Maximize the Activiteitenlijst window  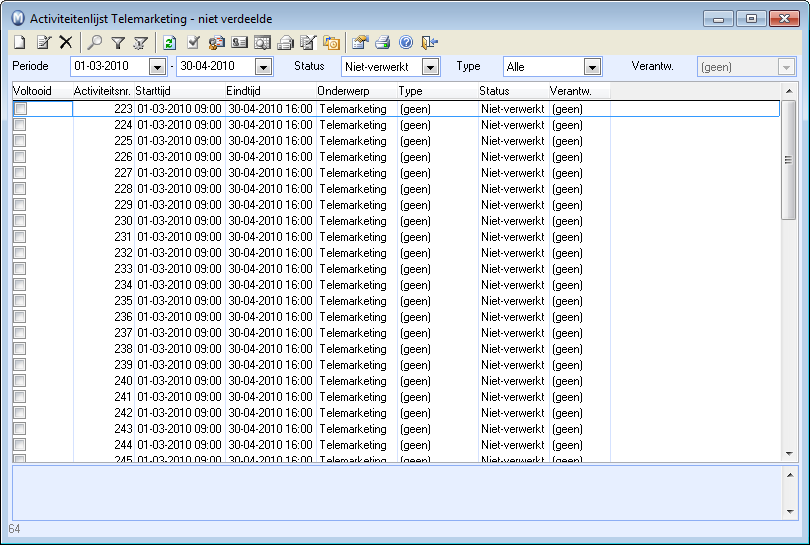(x=751, y=18)
